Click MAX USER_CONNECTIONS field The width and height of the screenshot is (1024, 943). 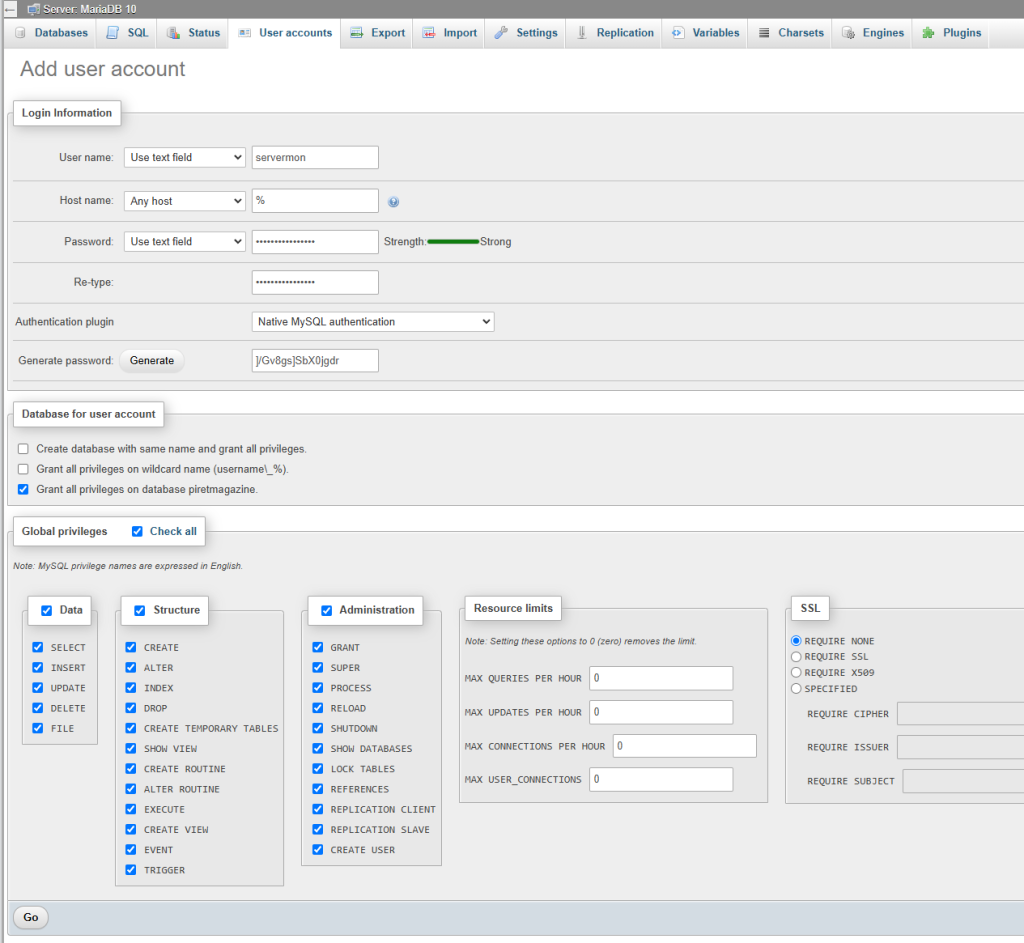tap(661, 780)
